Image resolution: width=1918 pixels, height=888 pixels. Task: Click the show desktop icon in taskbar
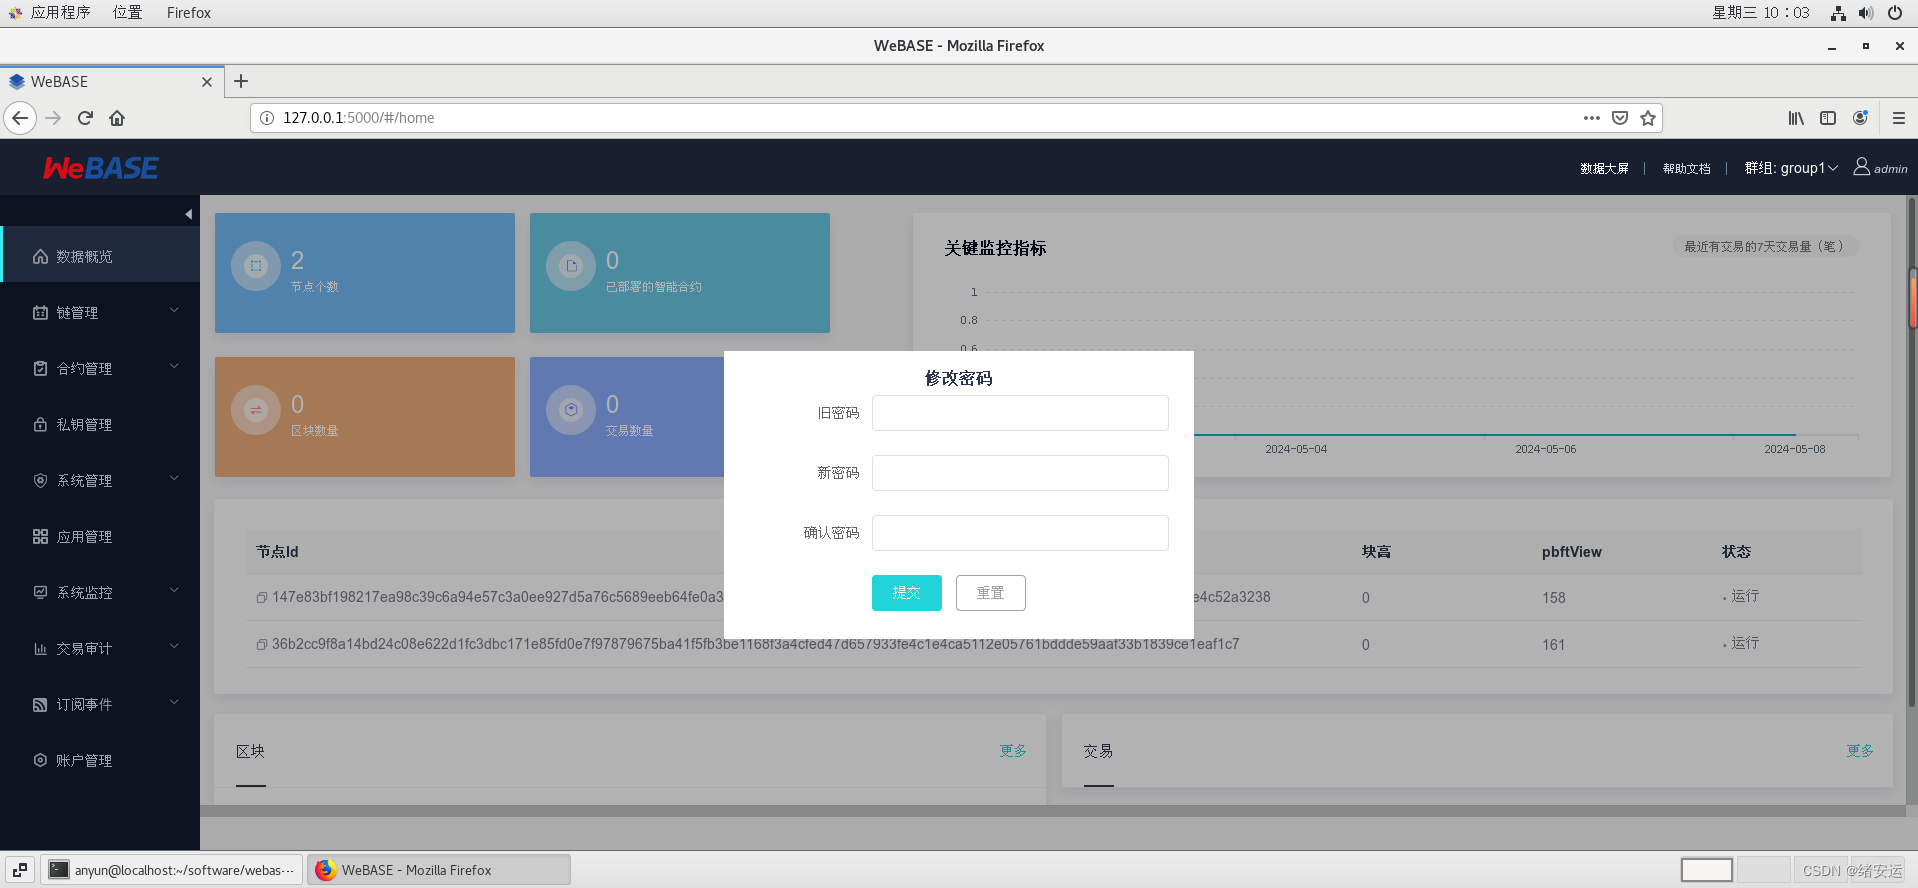pos(20,870)
